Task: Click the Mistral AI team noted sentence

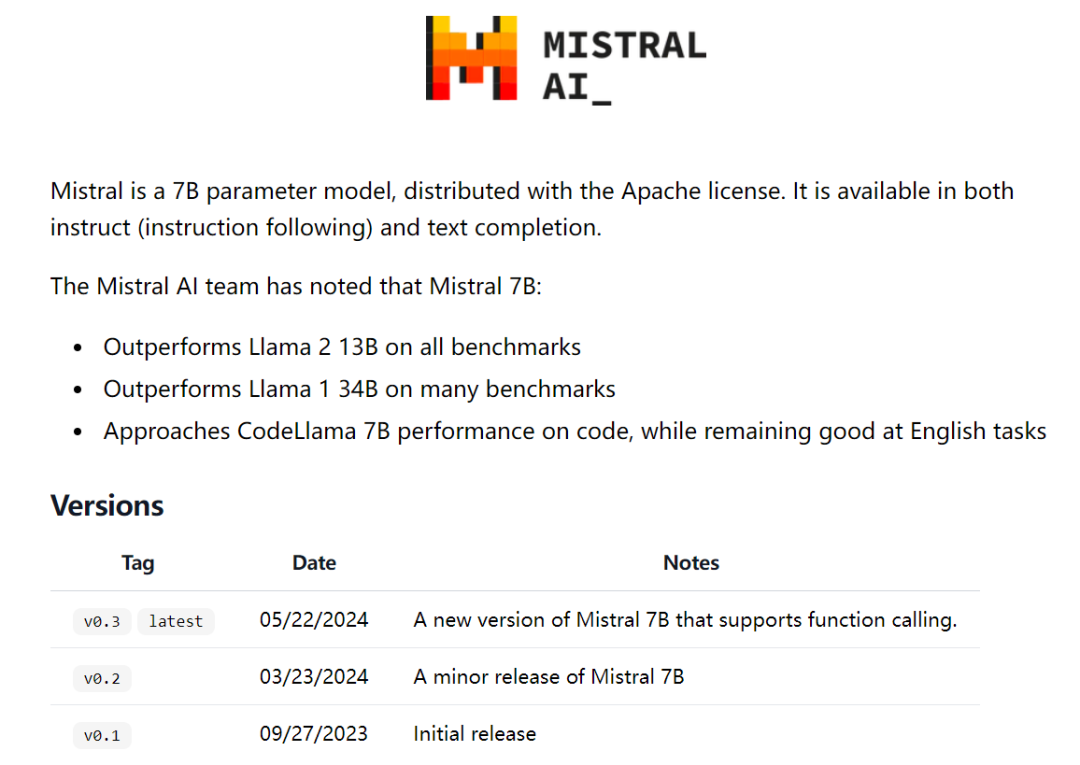Action: click(295, 286)
